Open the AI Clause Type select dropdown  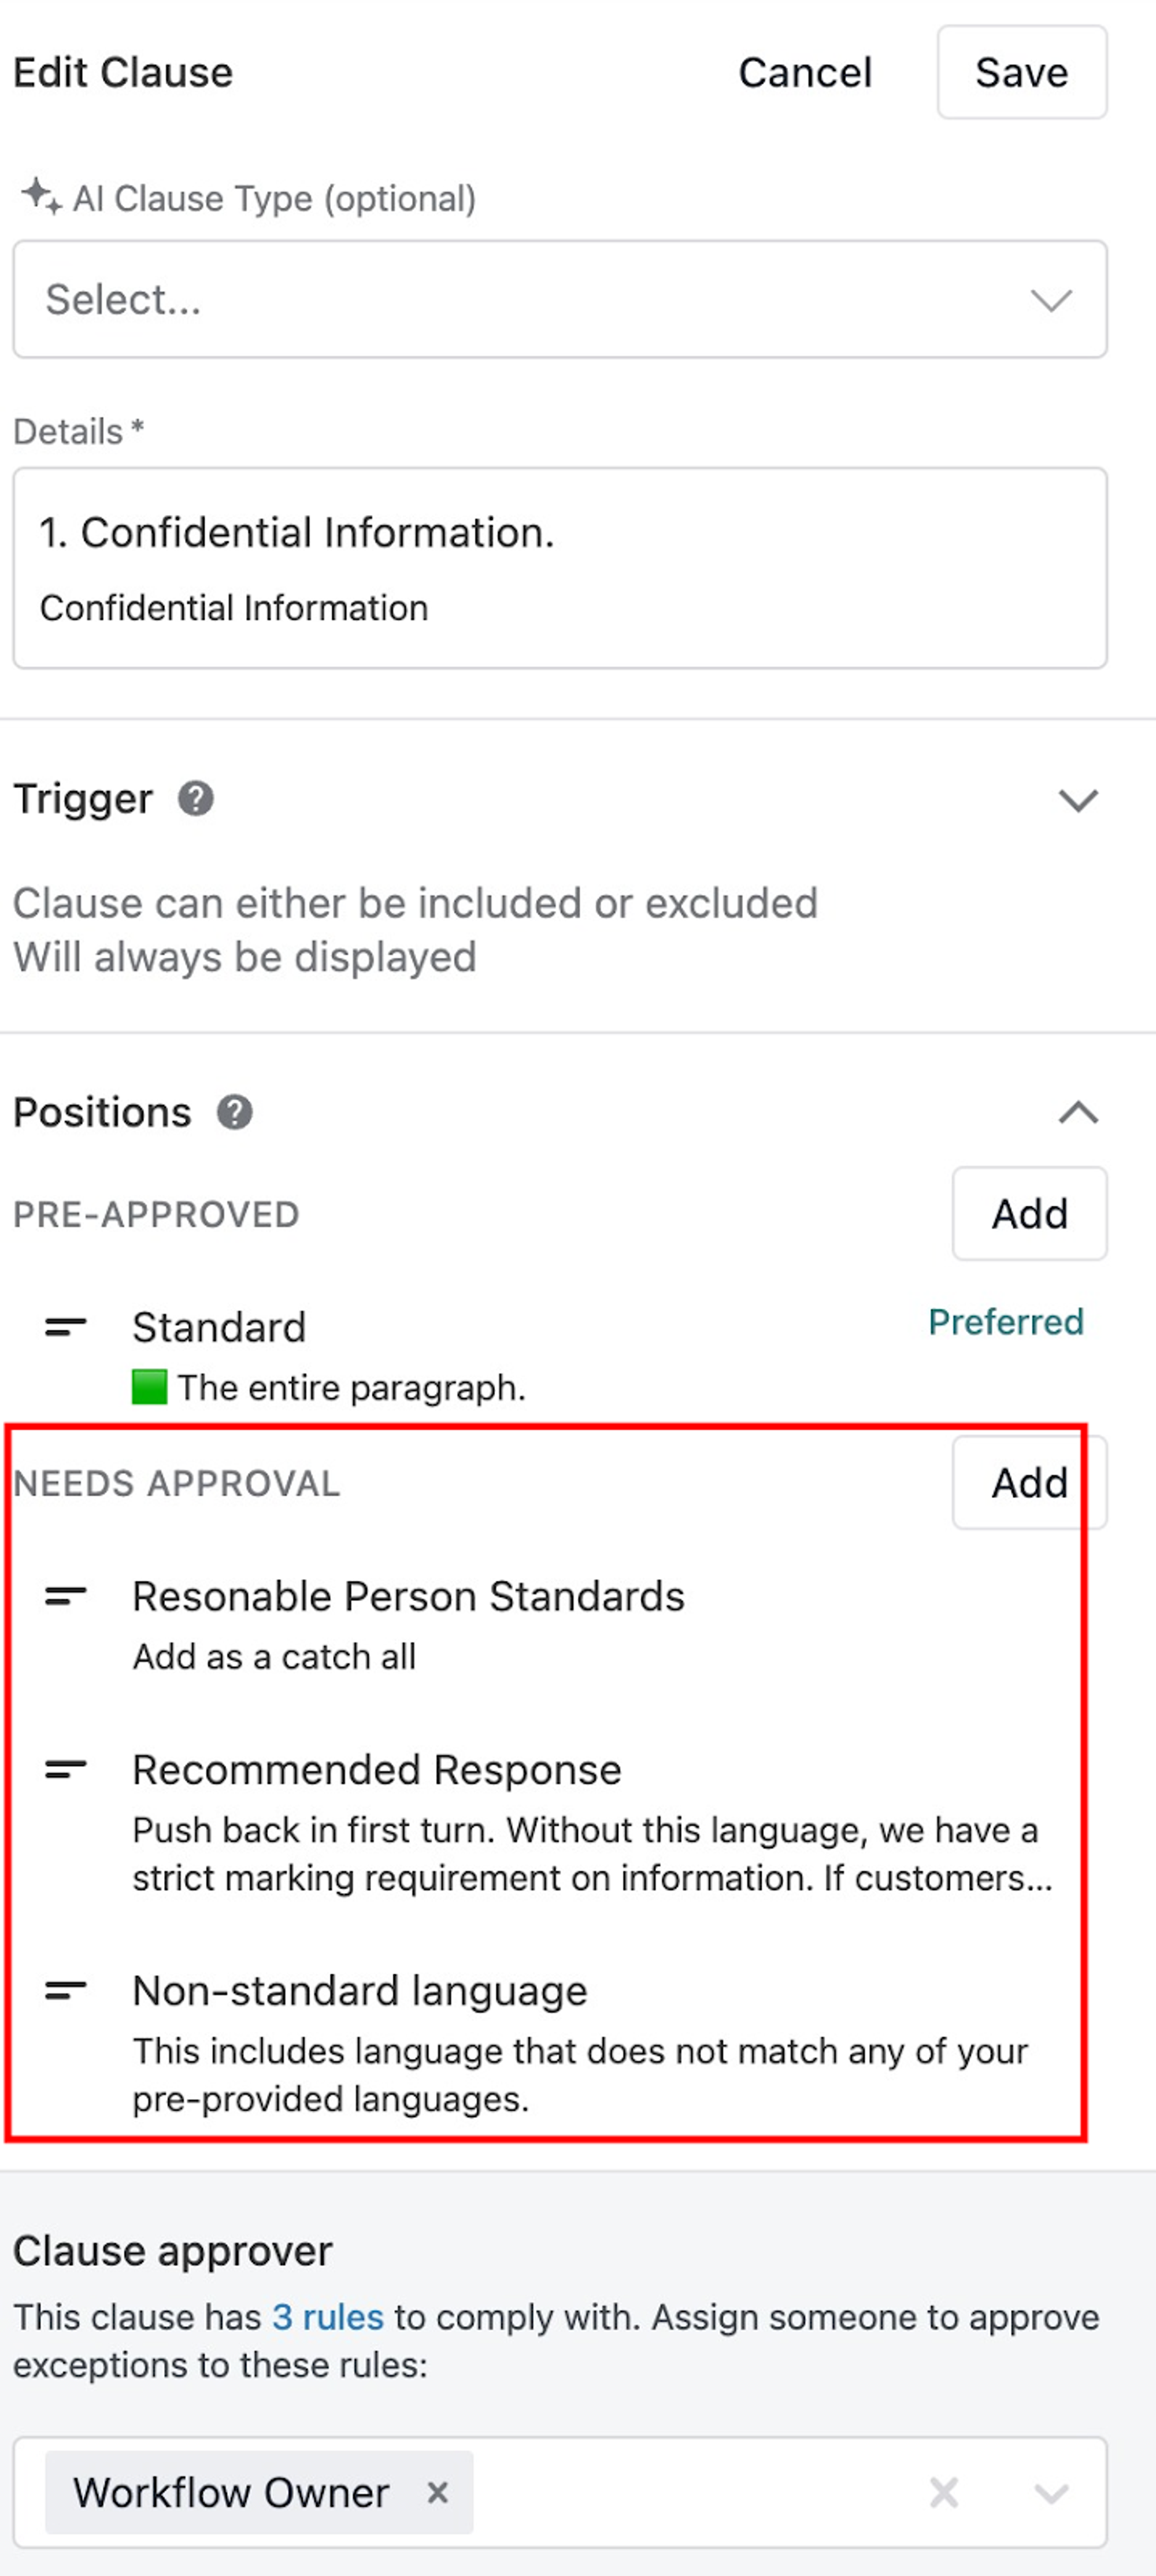[x=560, y=299]
